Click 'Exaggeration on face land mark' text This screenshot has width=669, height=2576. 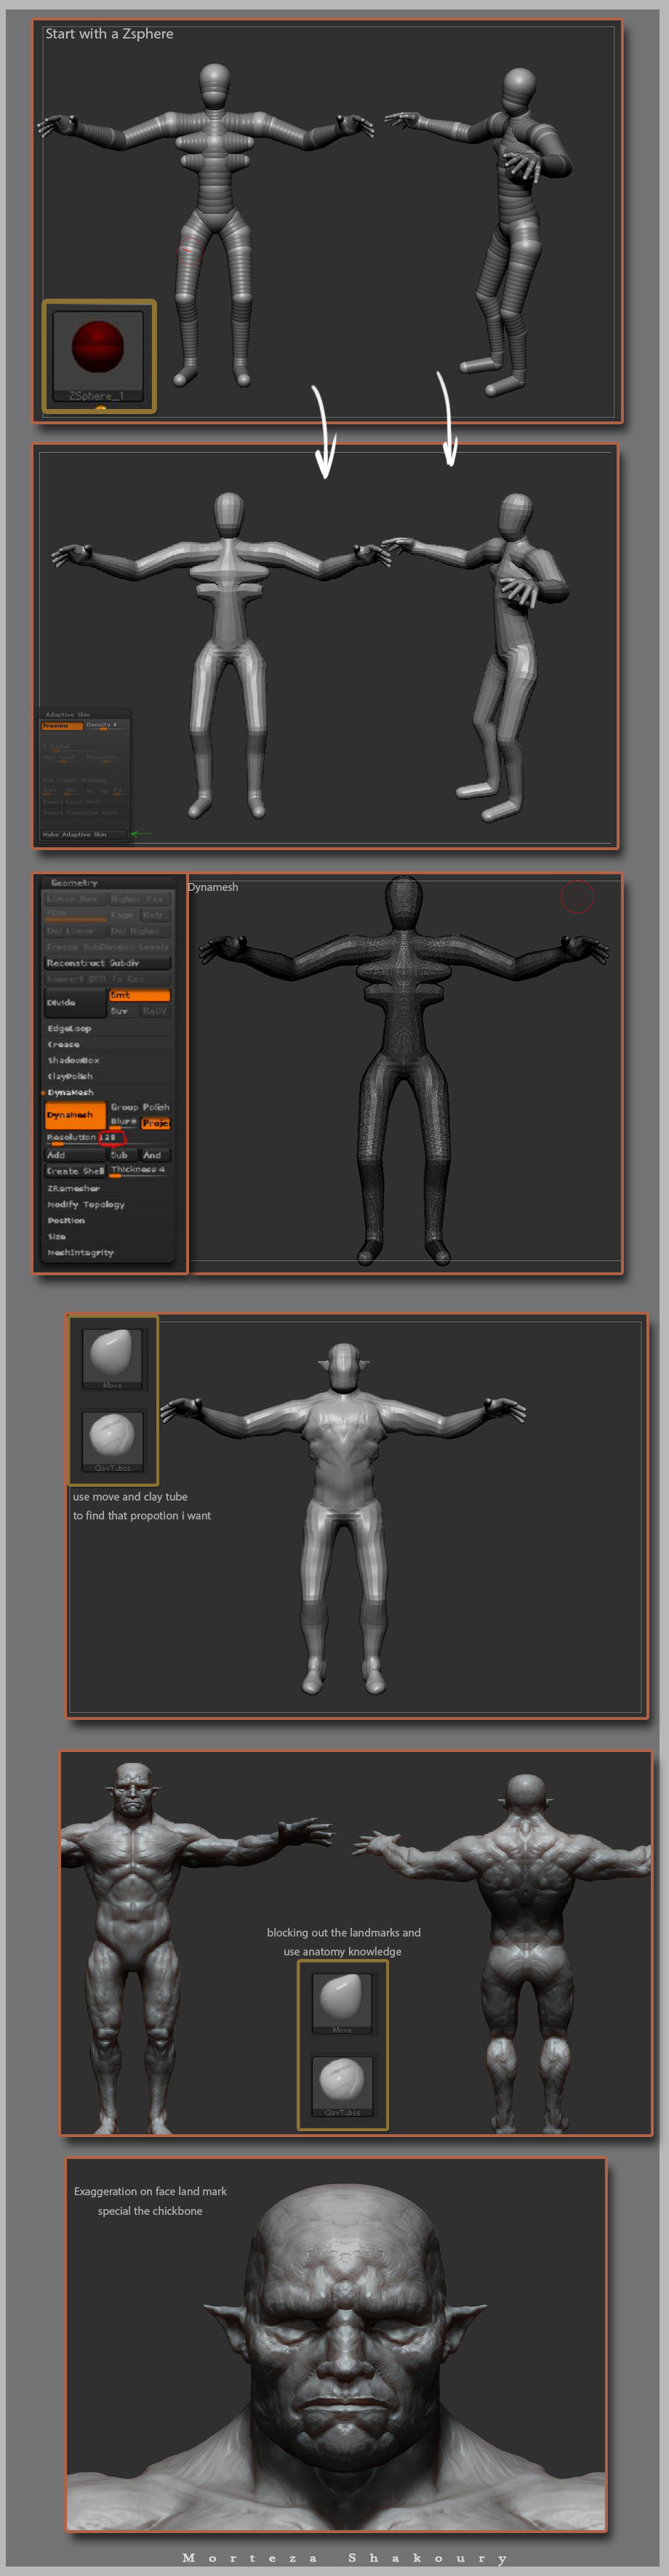click(150, 2191)
